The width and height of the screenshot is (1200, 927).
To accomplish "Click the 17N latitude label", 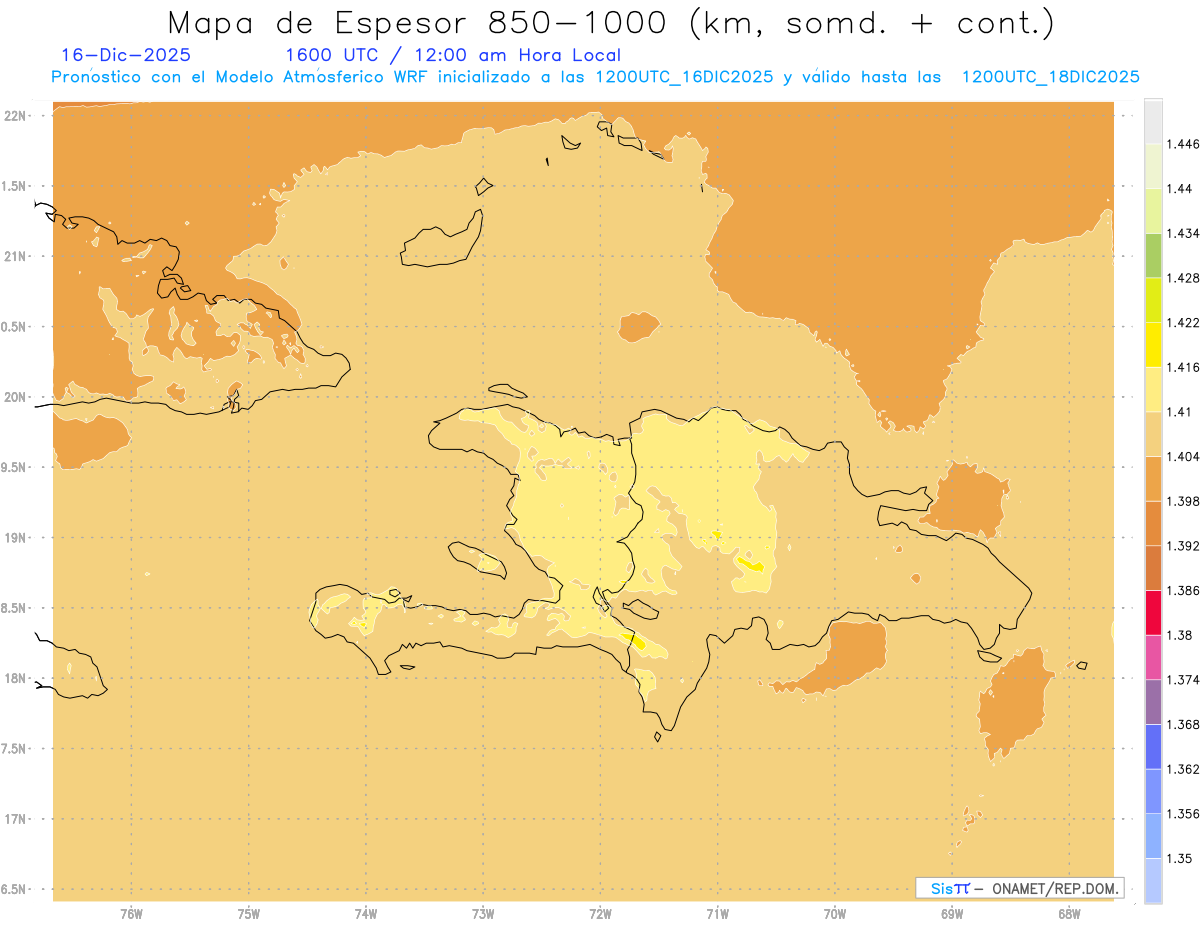I will 15,819.
